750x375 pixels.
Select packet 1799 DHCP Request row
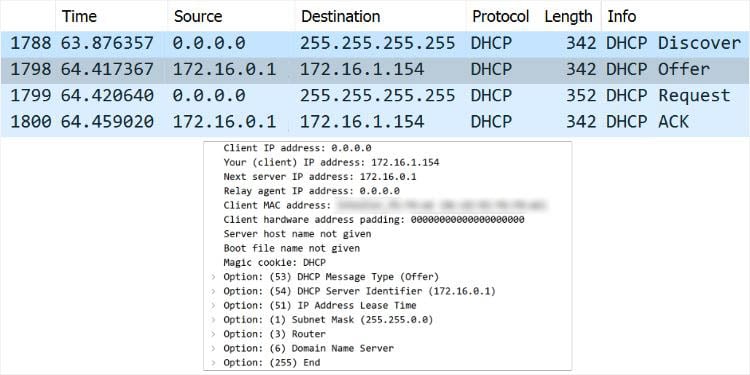[375, 96]
